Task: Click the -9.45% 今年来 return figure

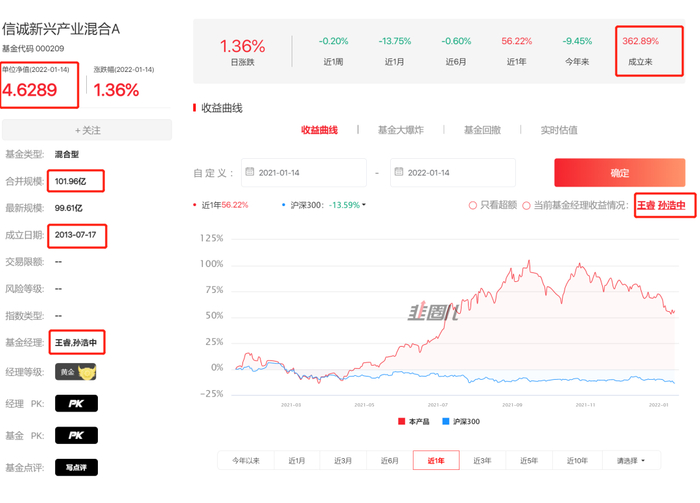Action: [x=577, y=41]
